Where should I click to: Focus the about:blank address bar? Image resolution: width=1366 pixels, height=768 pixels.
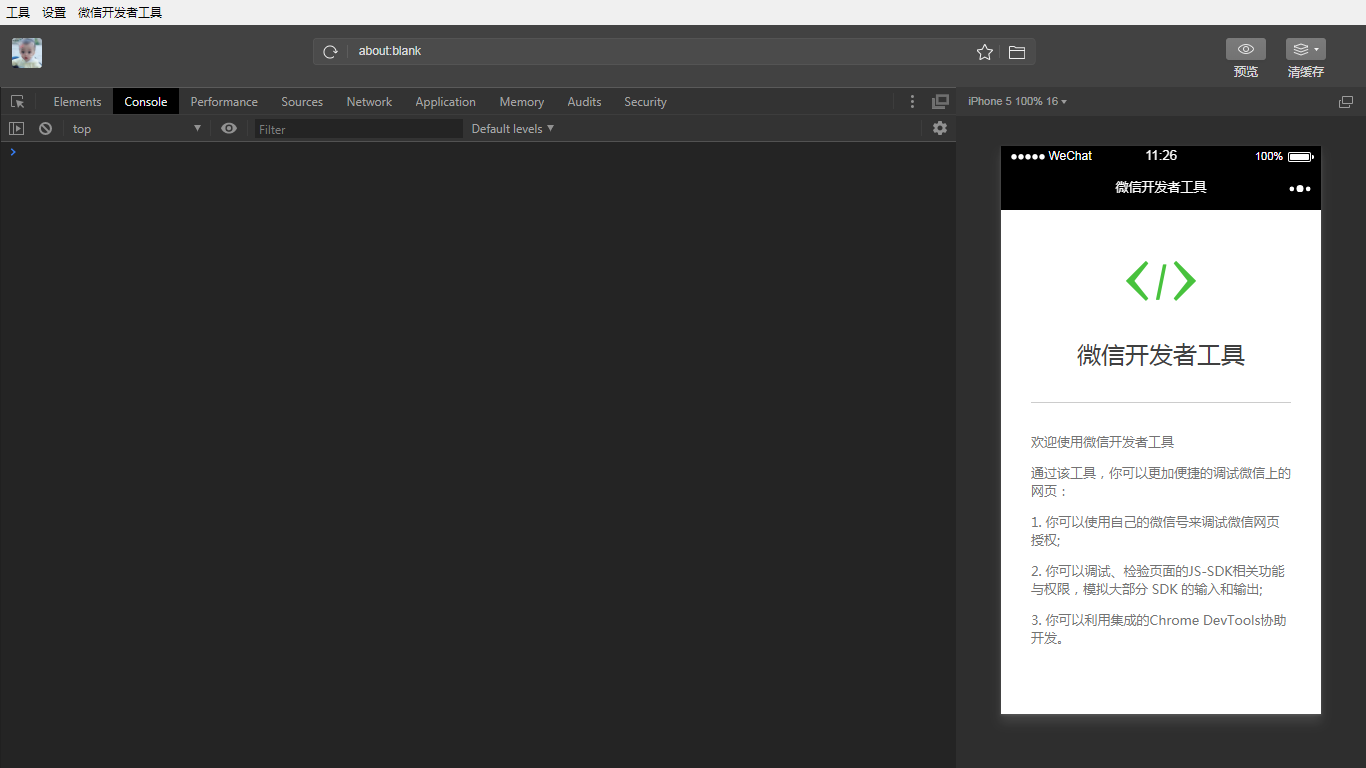click(660, 51)
